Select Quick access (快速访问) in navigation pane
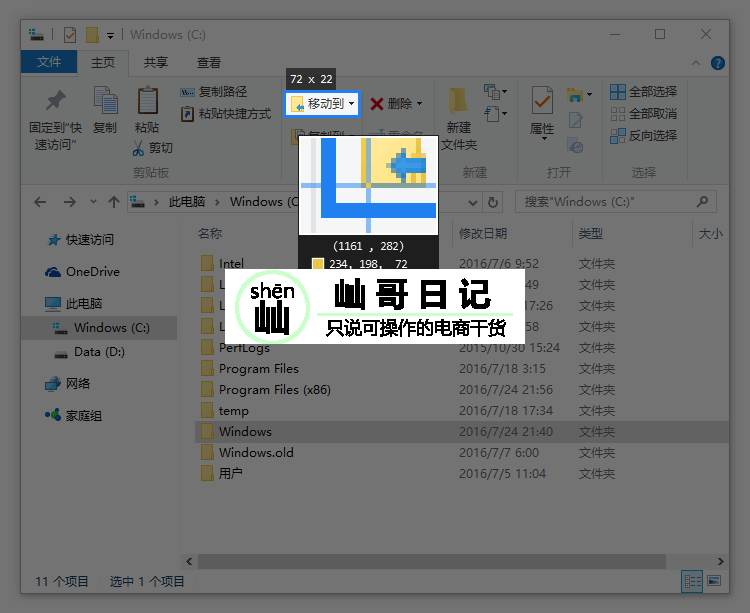The height and width of the screenshot is (613, 750). pyautogui.click(x=81, y=240)
